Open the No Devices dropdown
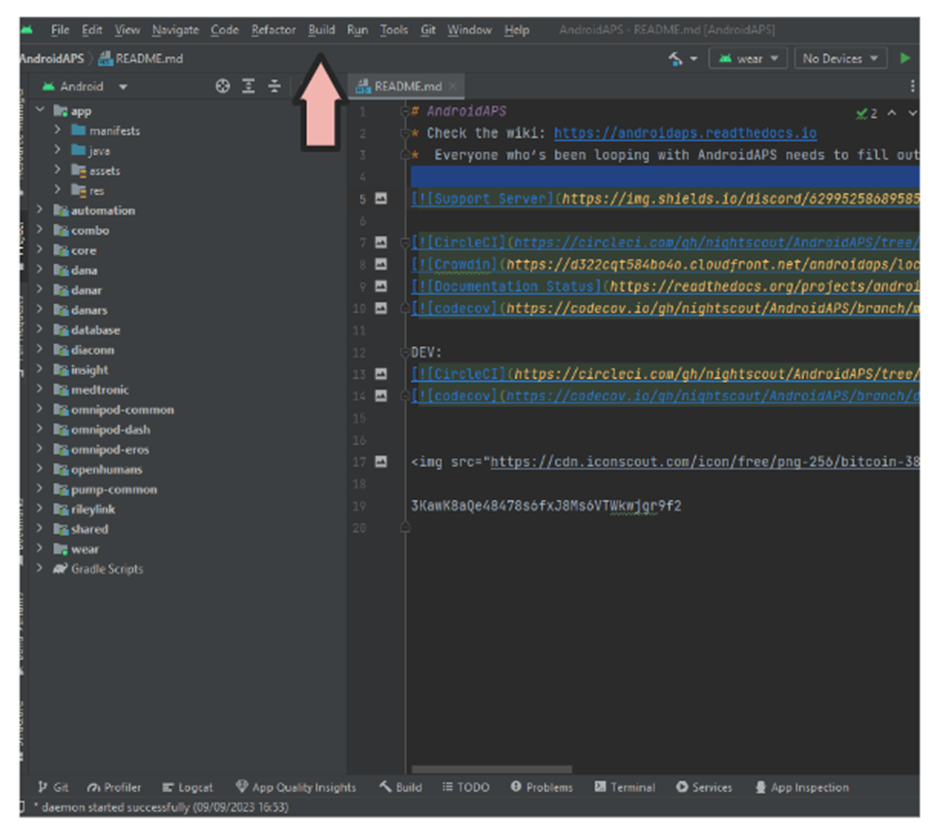940x827 pixels. (840, 59)
